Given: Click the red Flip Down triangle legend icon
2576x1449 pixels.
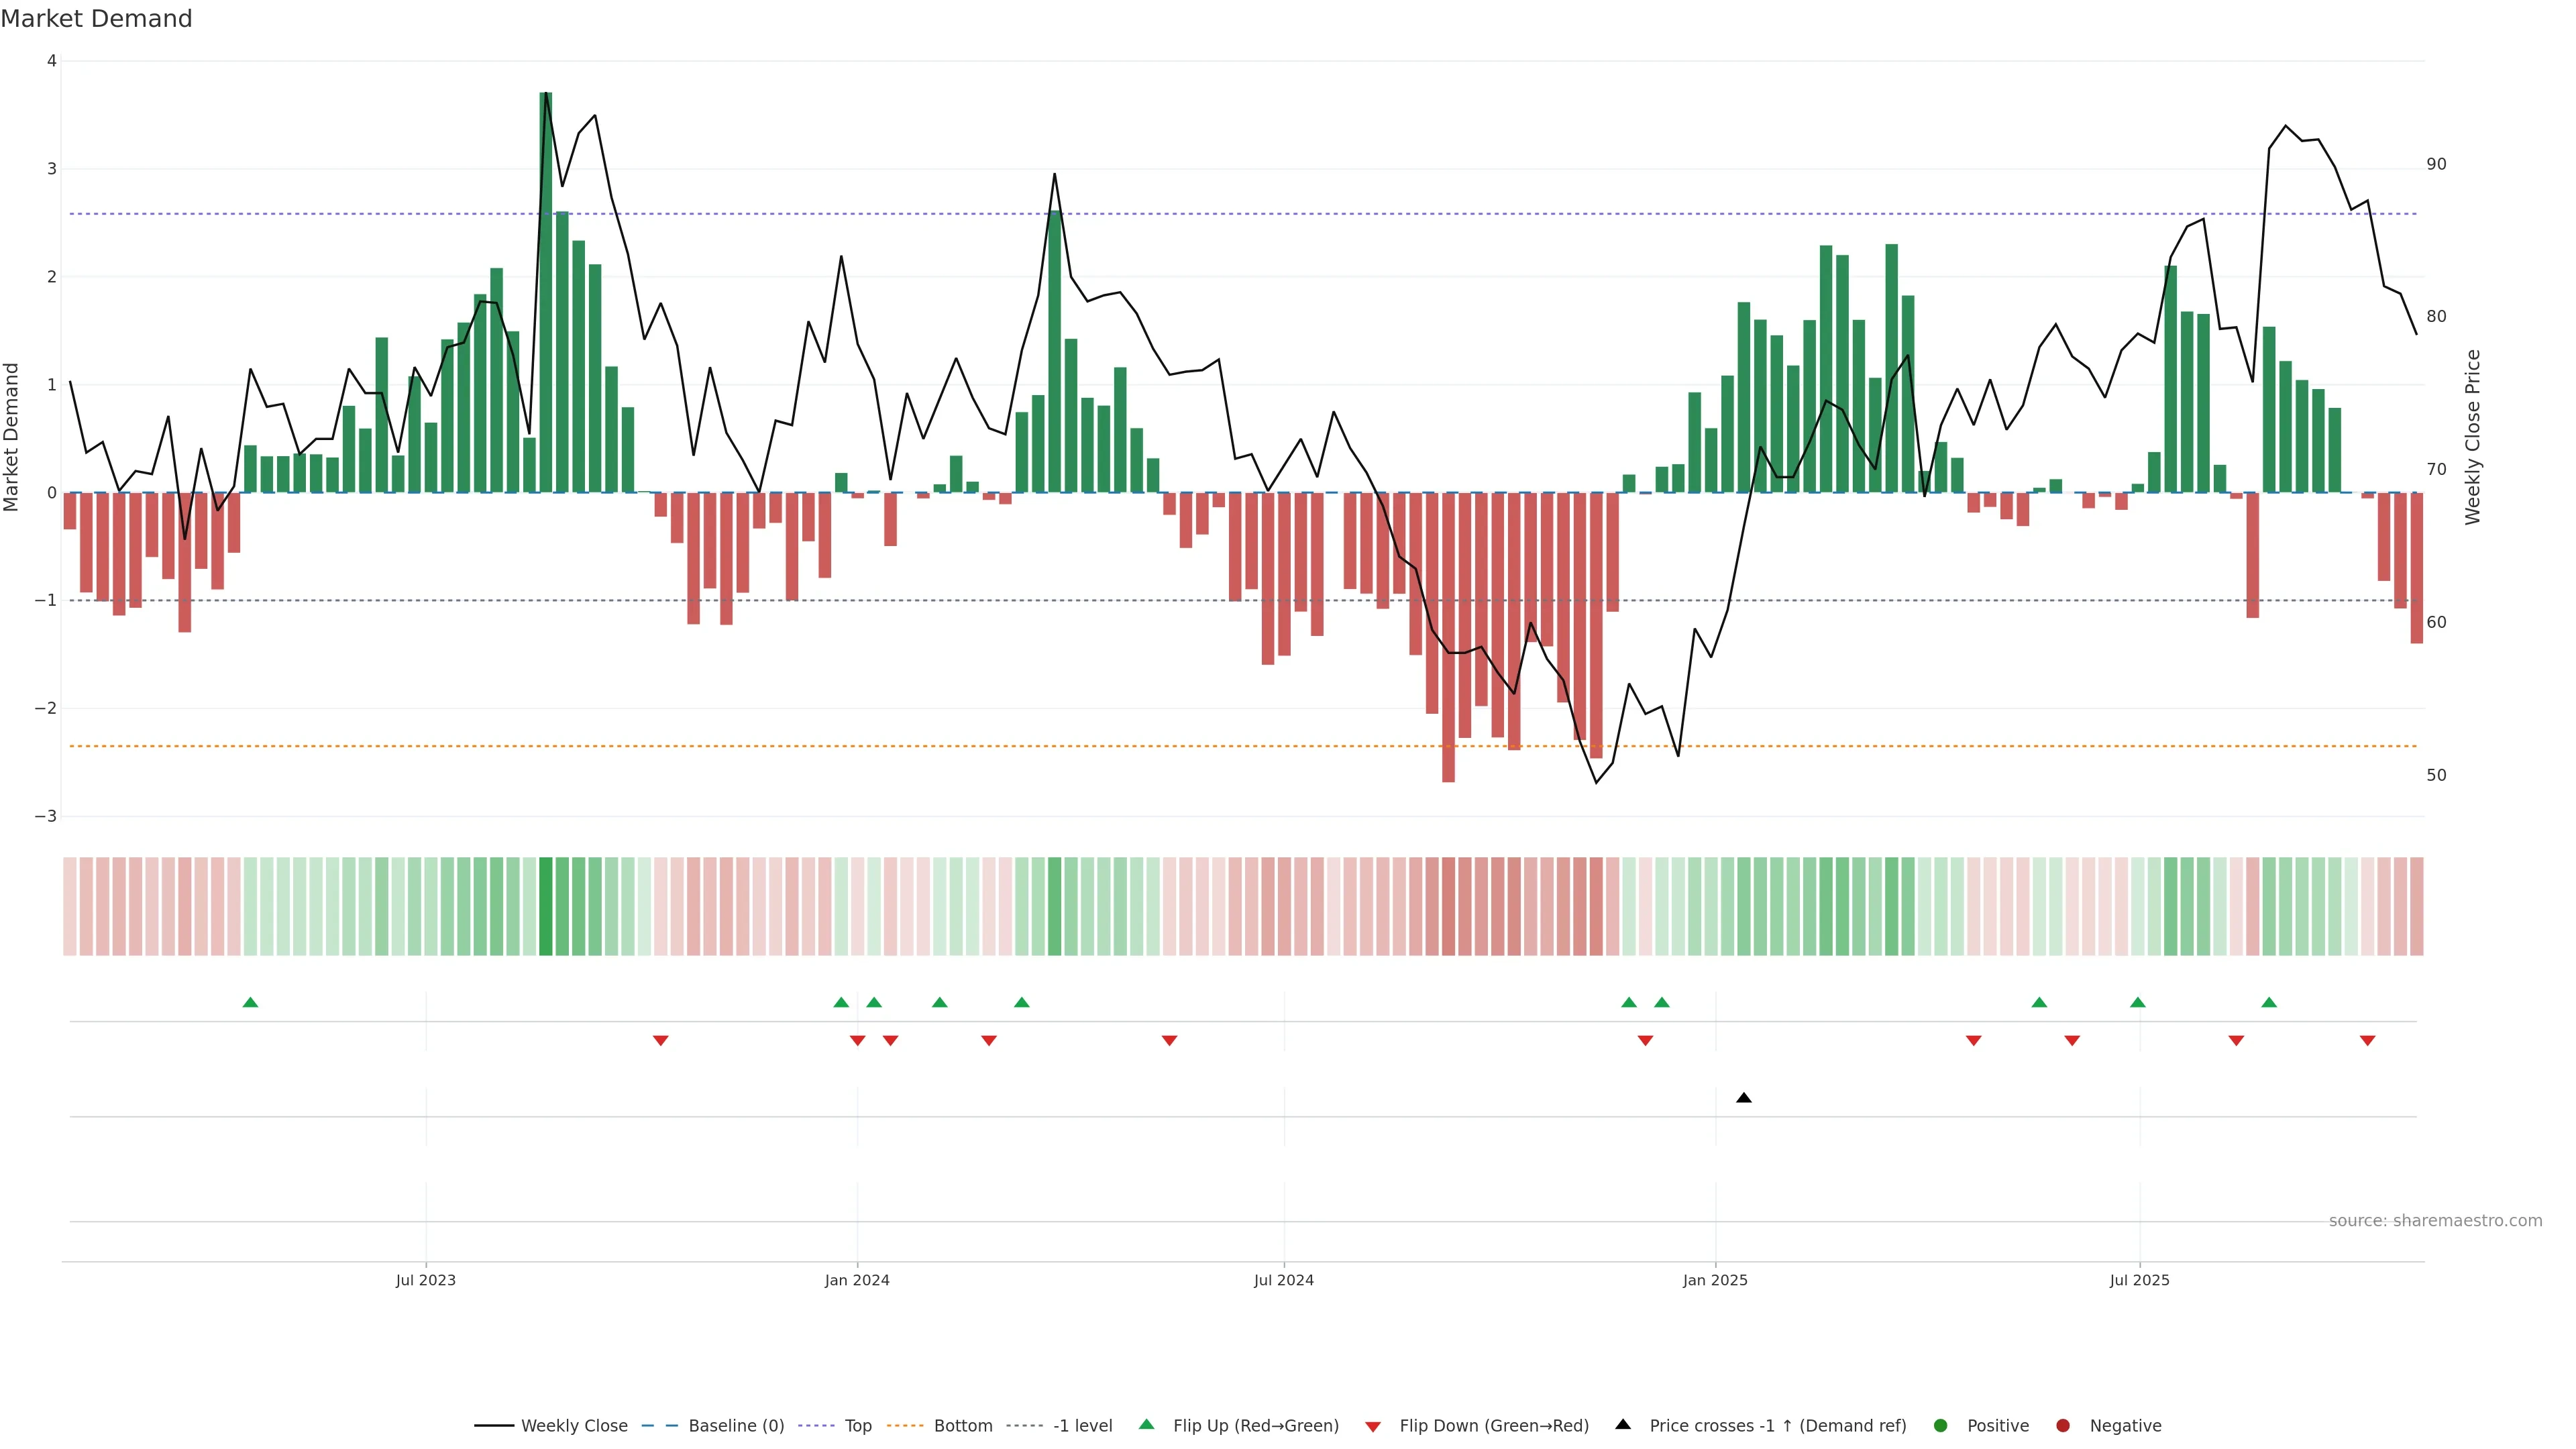Looking at the screenshot, I should [x=1373, y=1426].
